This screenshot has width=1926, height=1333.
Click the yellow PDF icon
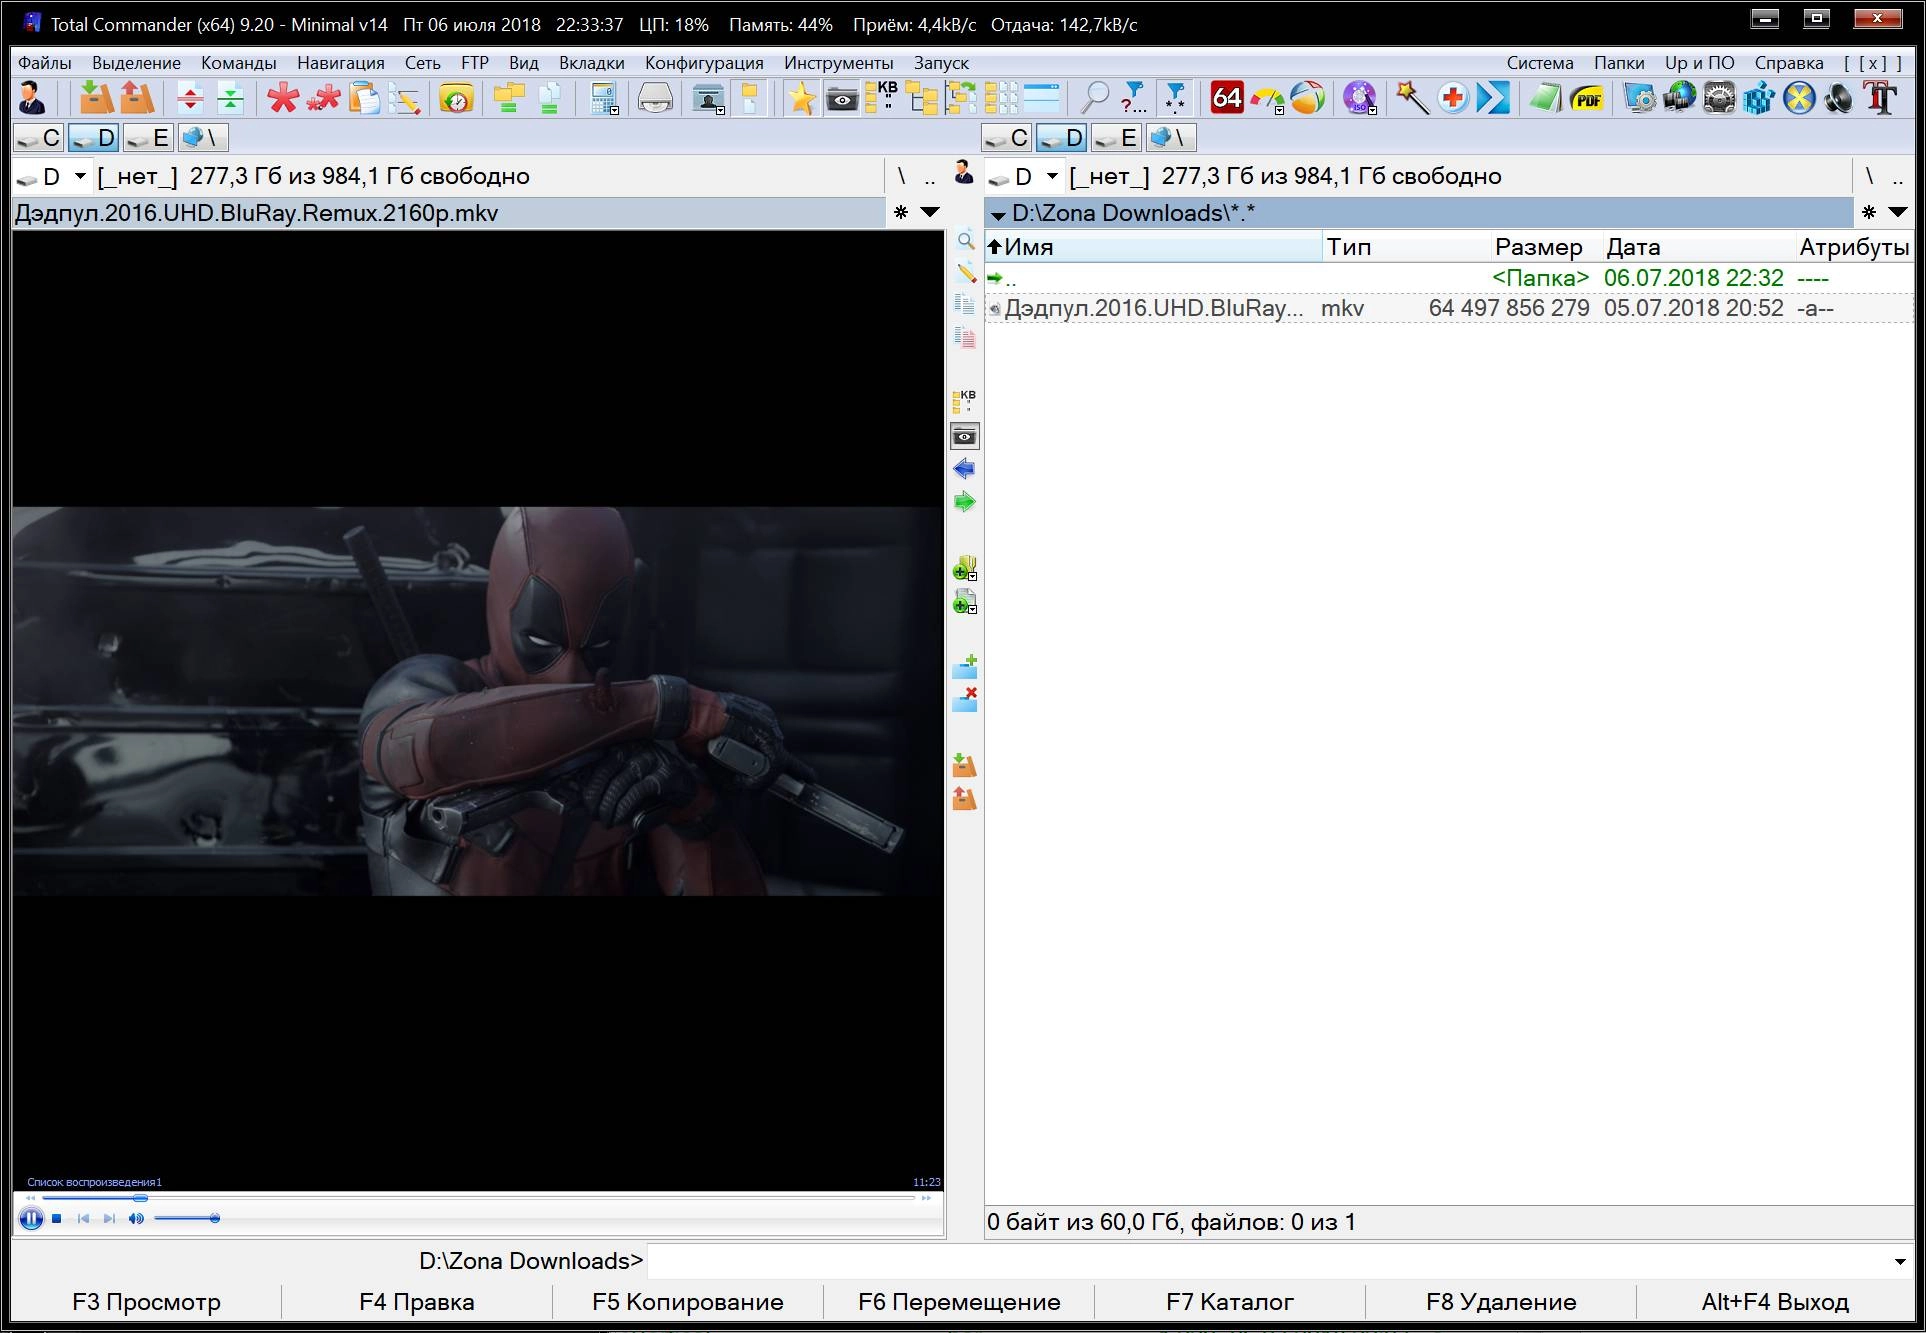(x=1586, y=98)
